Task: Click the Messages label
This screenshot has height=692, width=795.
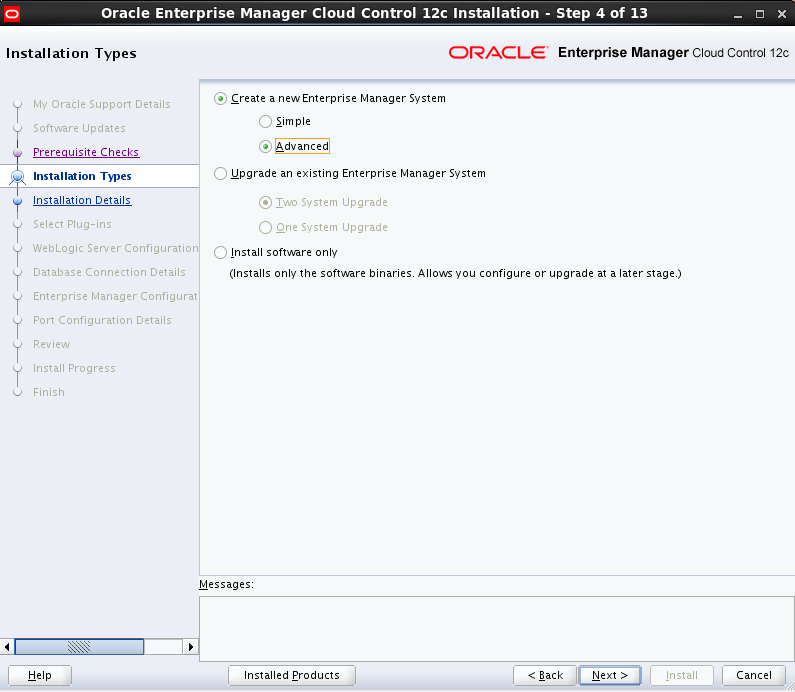Action: coord(226,585)
